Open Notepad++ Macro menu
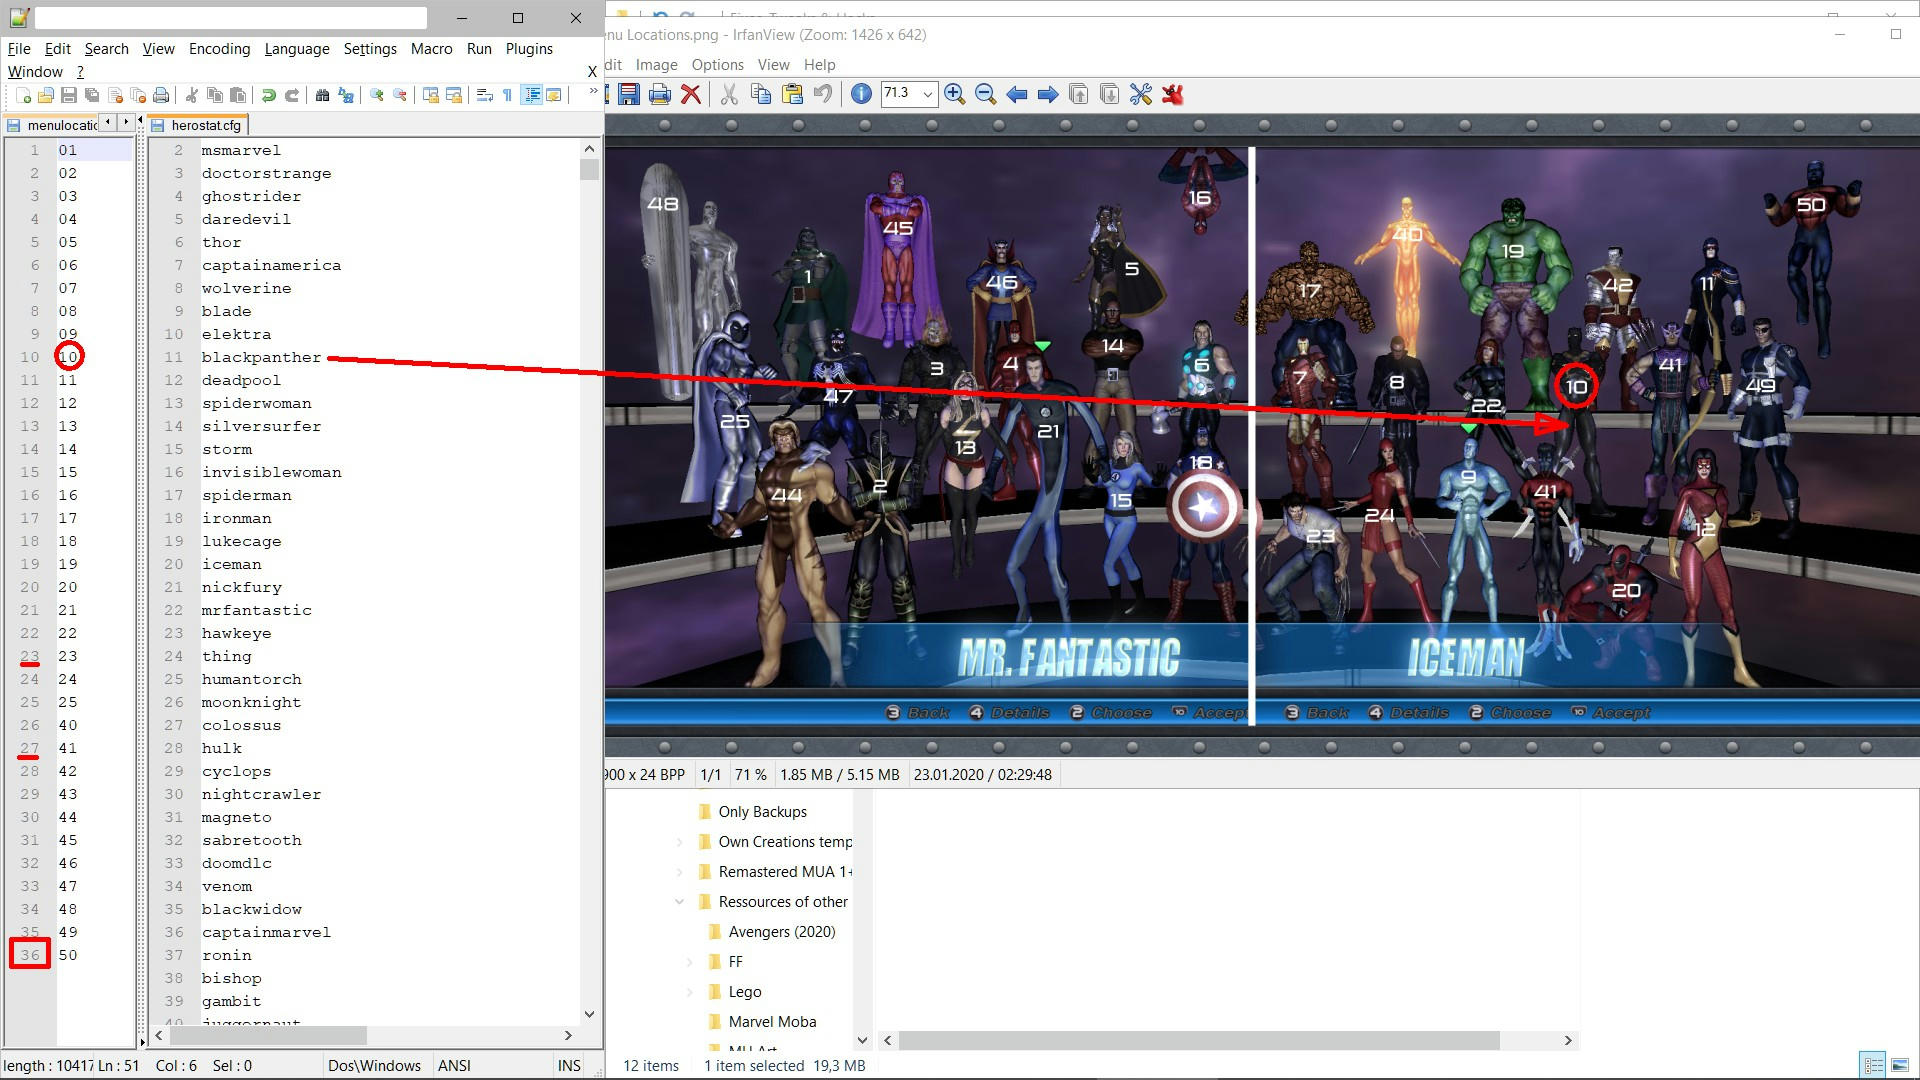The image size is (1920, 1080). pyautogui.click(x=431, y=48)
